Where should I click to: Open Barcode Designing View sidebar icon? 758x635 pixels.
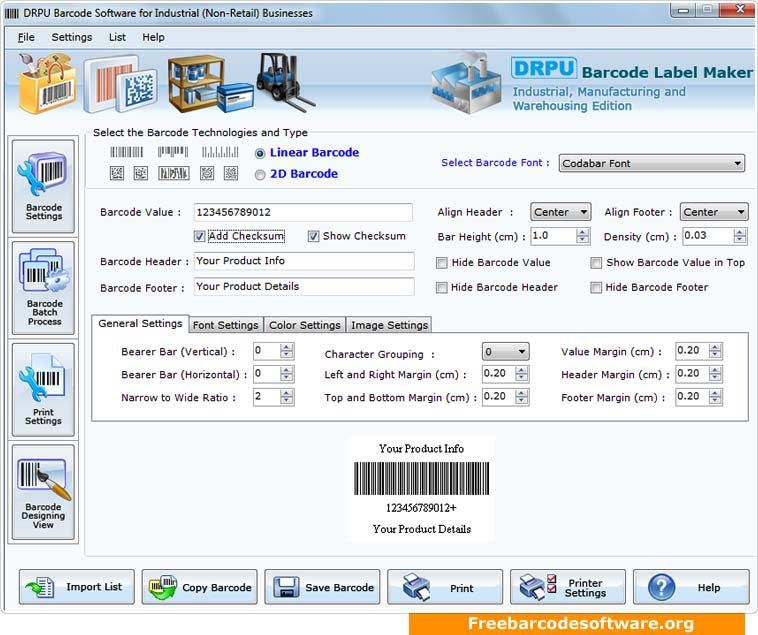(44, 492)
